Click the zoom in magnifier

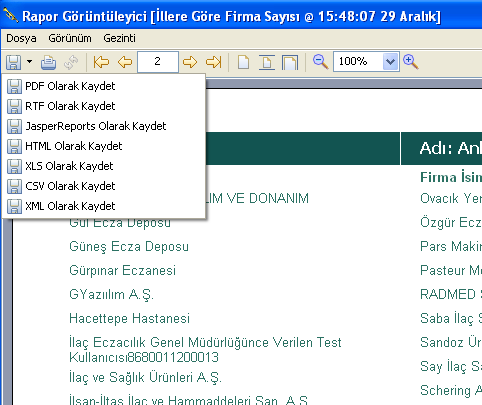[x=411, y=62]
